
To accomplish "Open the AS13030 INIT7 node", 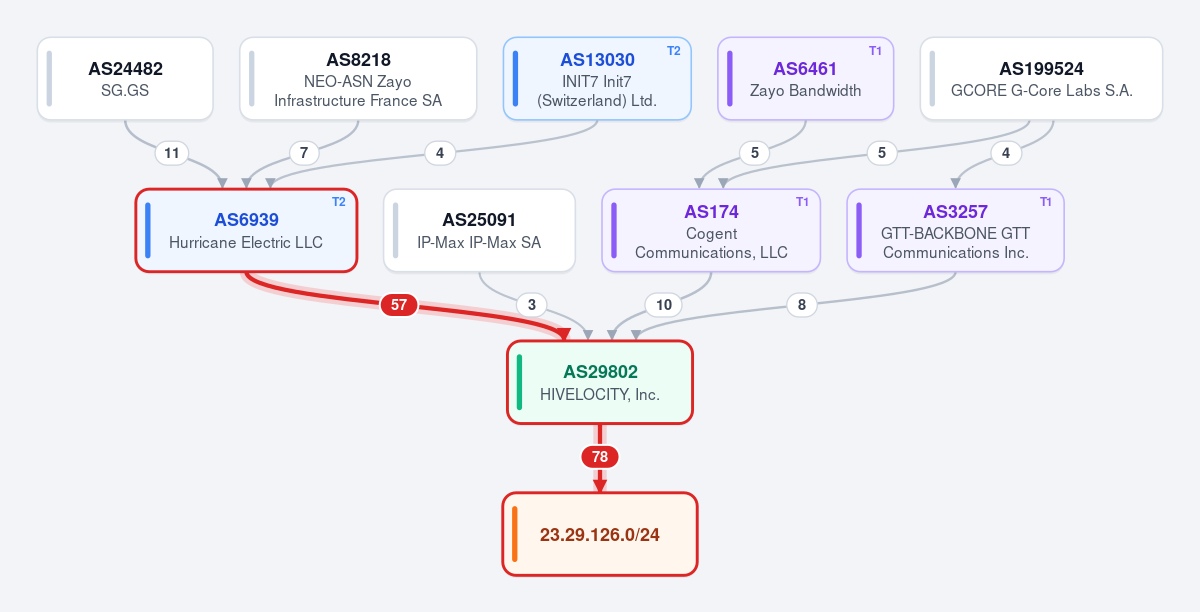I will [x=597, y=79].
